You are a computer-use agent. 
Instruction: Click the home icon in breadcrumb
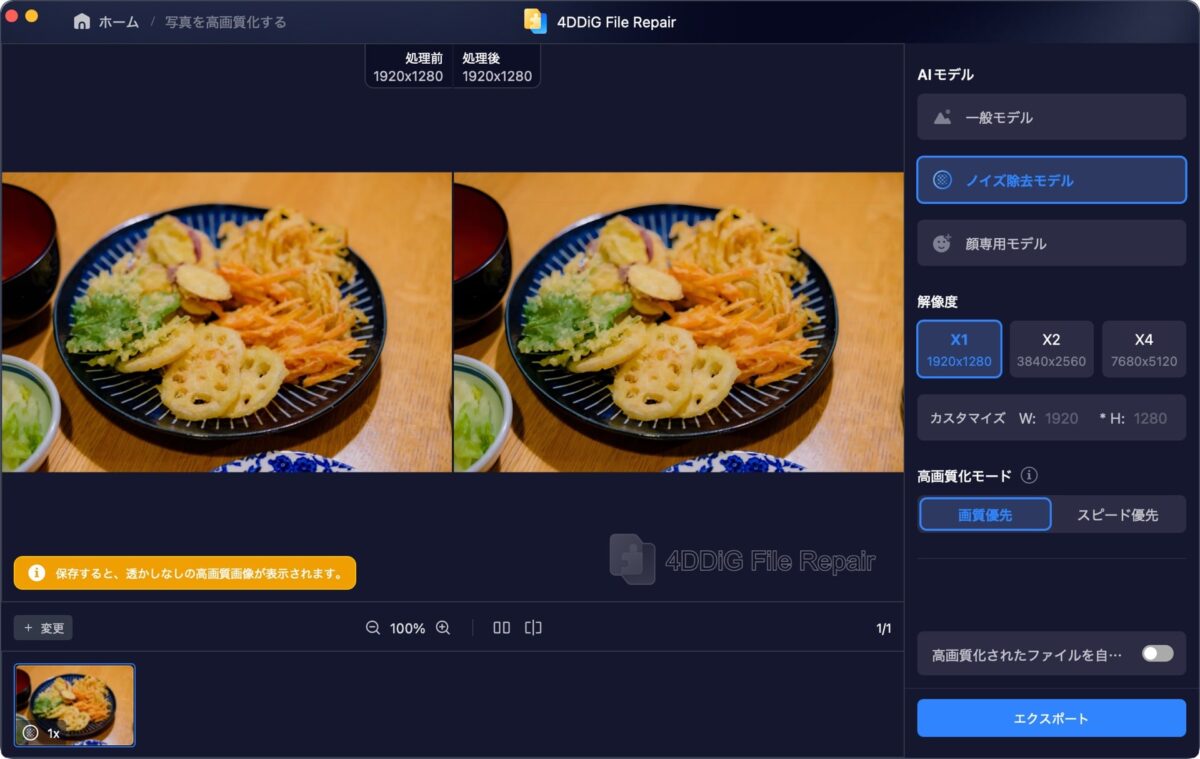[82, 22]
